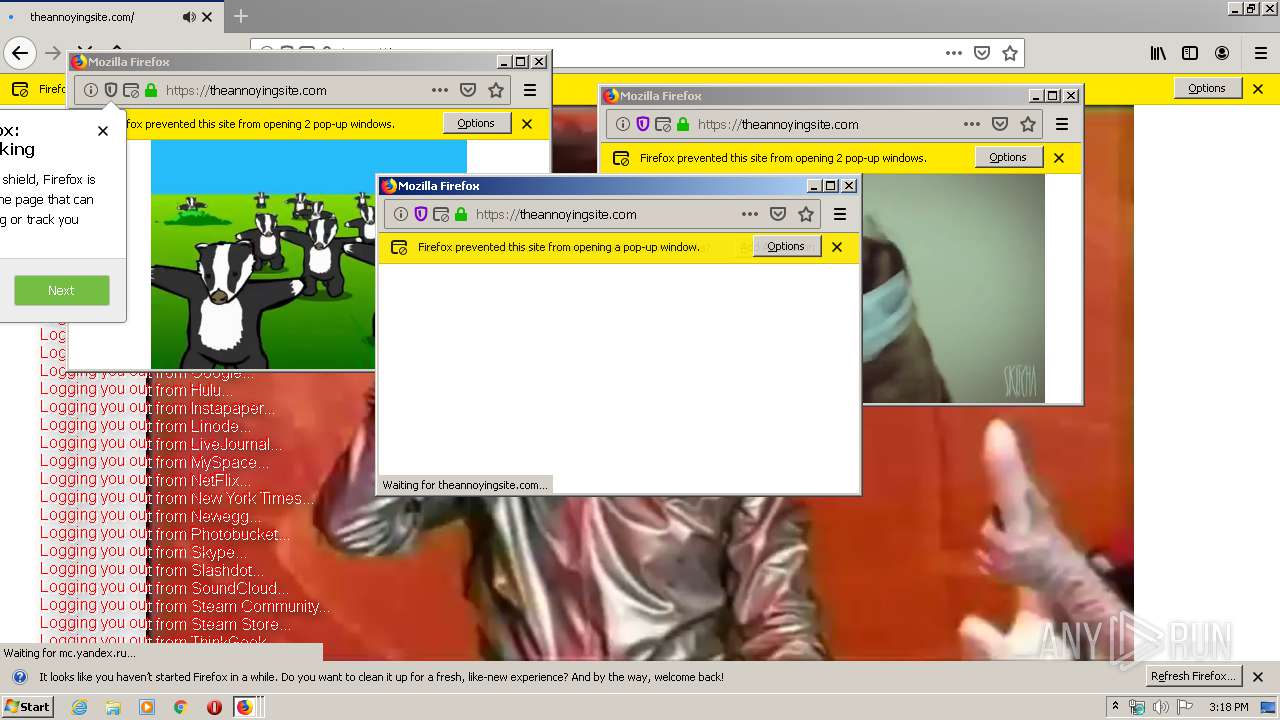Show sidebars in the main Firefox window
The width and height of the screenshot is (1280, 720).
(1190, 53)
